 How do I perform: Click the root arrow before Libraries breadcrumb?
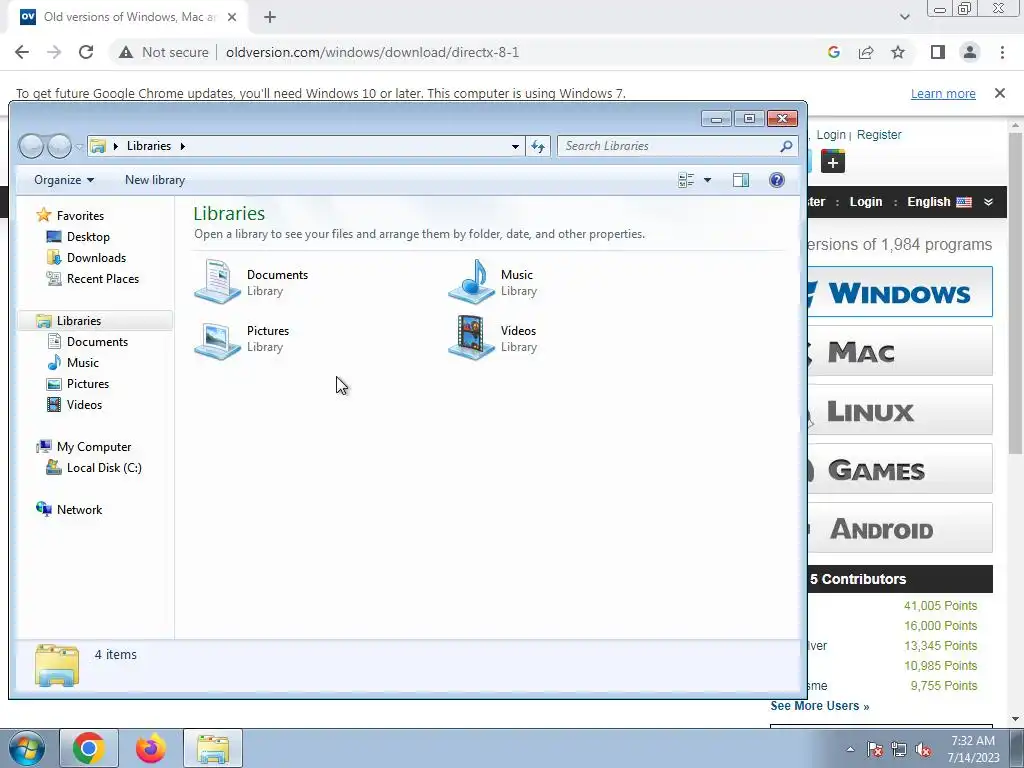pos(116,146)
